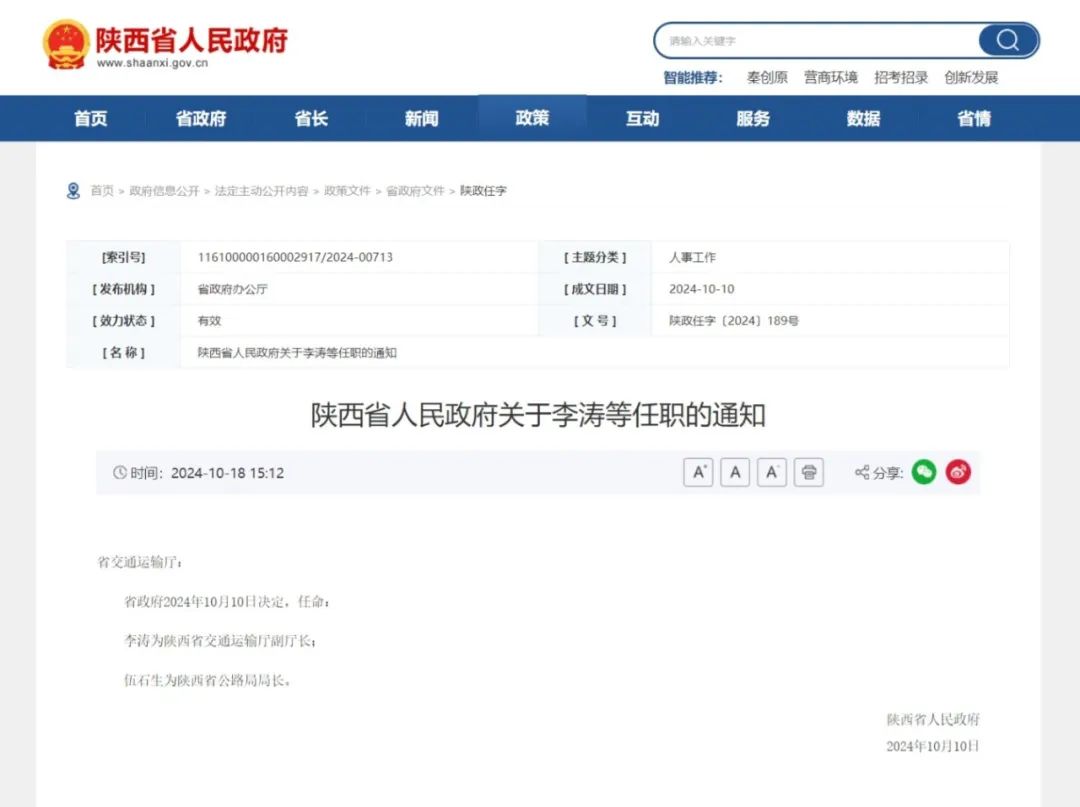Click the 秦创原 recommended link
Viewport: 1080px width, 807px height.
pos(767,78)
